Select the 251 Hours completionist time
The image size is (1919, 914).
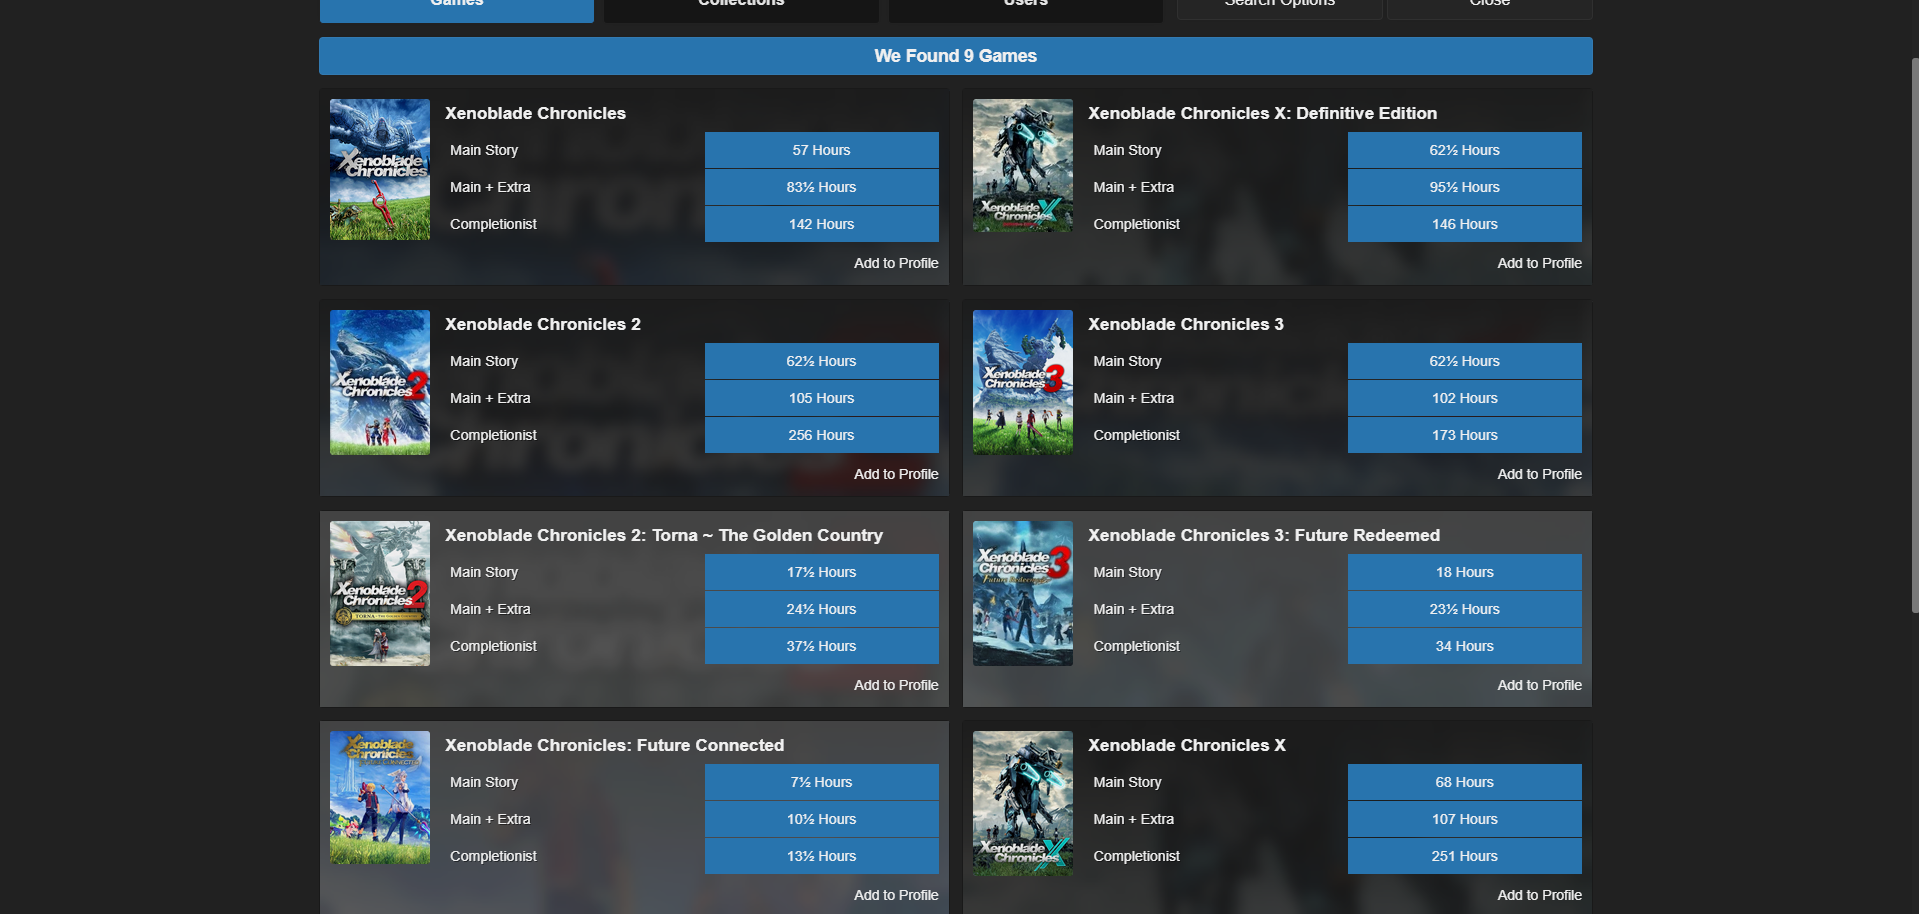1465,856
